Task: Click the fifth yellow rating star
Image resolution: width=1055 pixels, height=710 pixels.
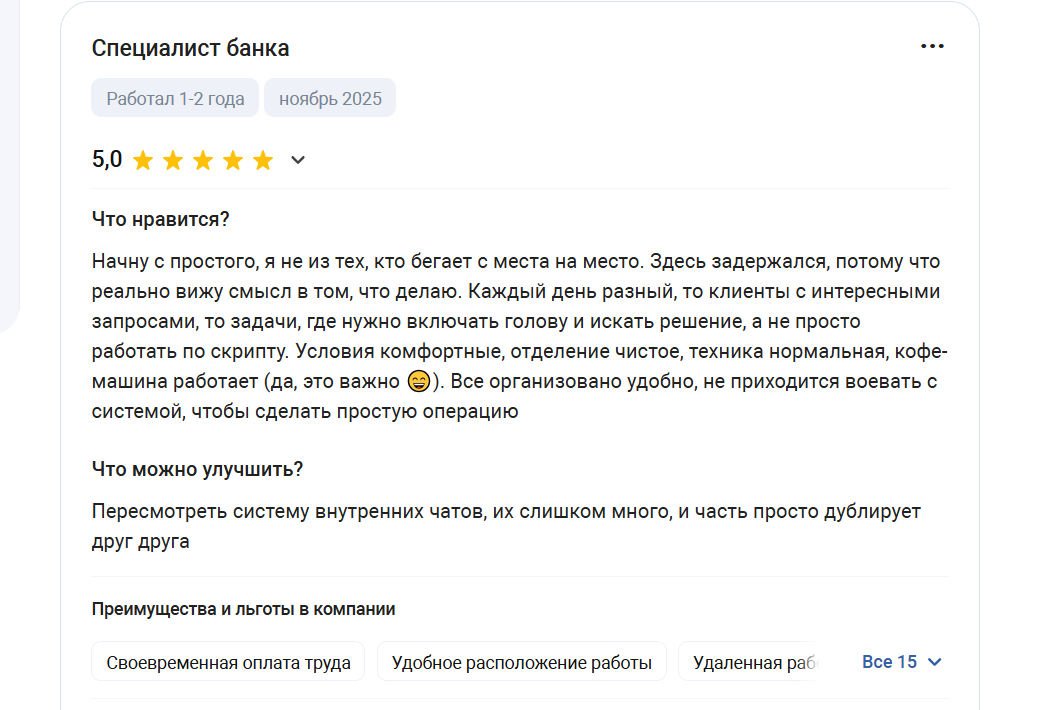Action: [263, 161]
